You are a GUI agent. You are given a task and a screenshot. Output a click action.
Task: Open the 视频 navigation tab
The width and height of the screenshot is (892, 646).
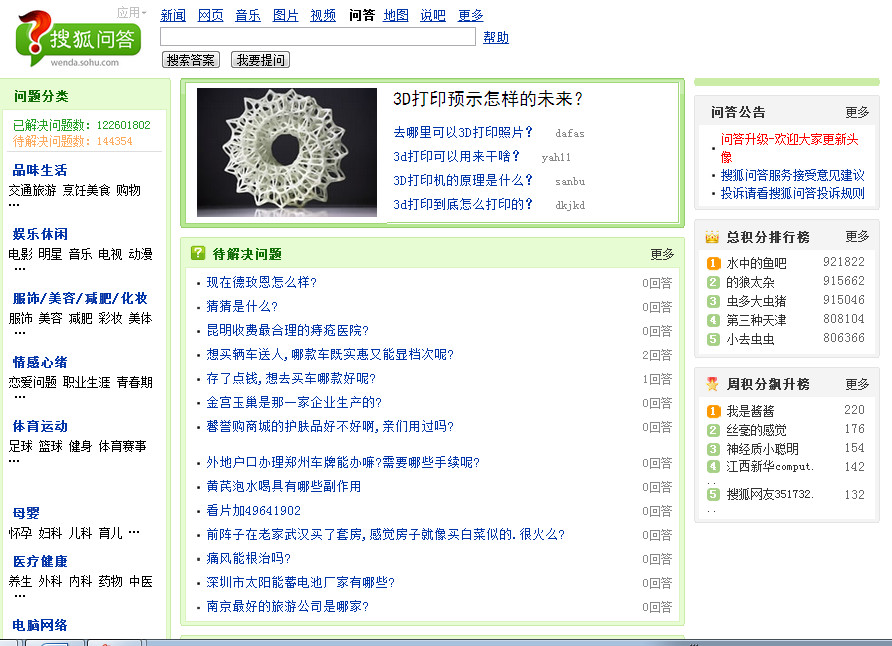point(323,15)
